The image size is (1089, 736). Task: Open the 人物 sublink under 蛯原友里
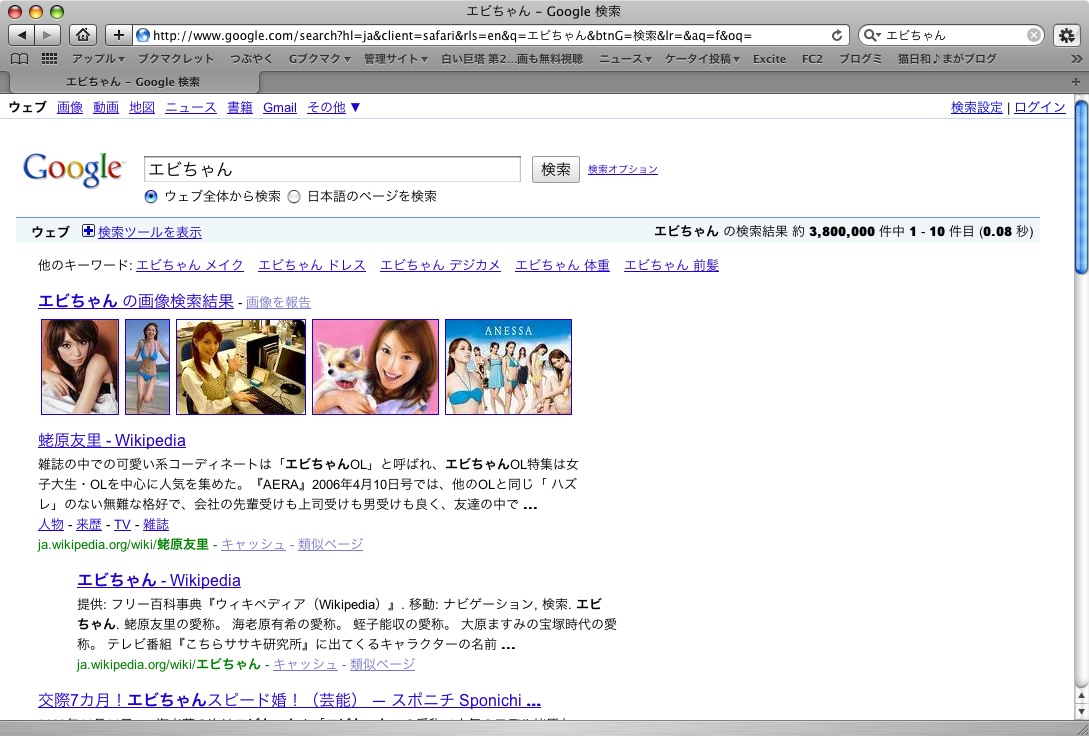(x=51, y=525)
